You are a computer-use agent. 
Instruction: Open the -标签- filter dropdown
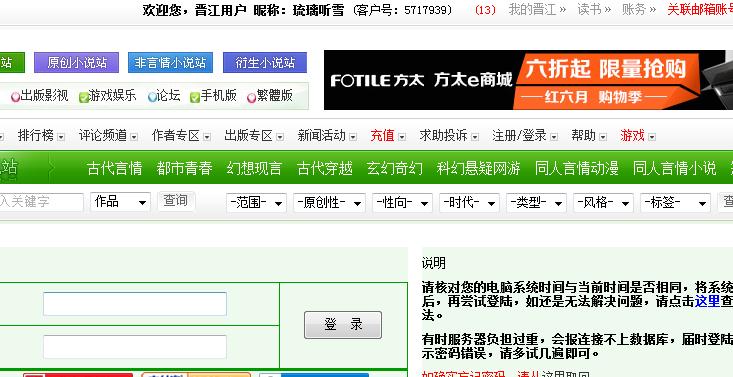pyautogui.click(x=675, y=203)
